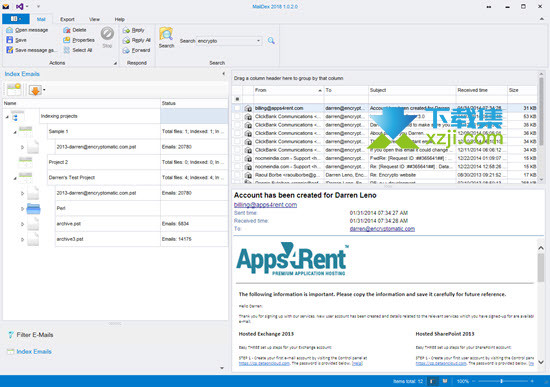This screenshot has width=550, height=387.
Task: Click the orange download arrow toolbar icon
Action: [x=35, y=90]
